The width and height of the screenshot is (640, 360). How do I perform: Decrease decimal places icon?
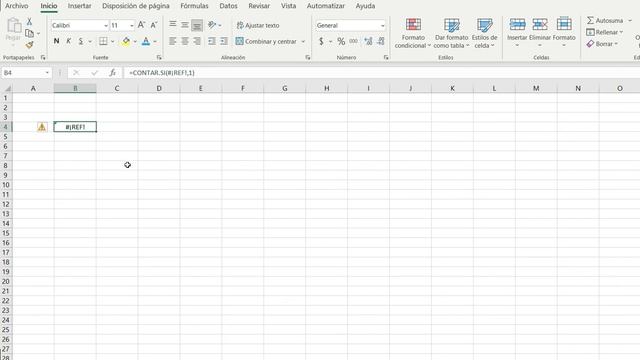coord(381,41)
